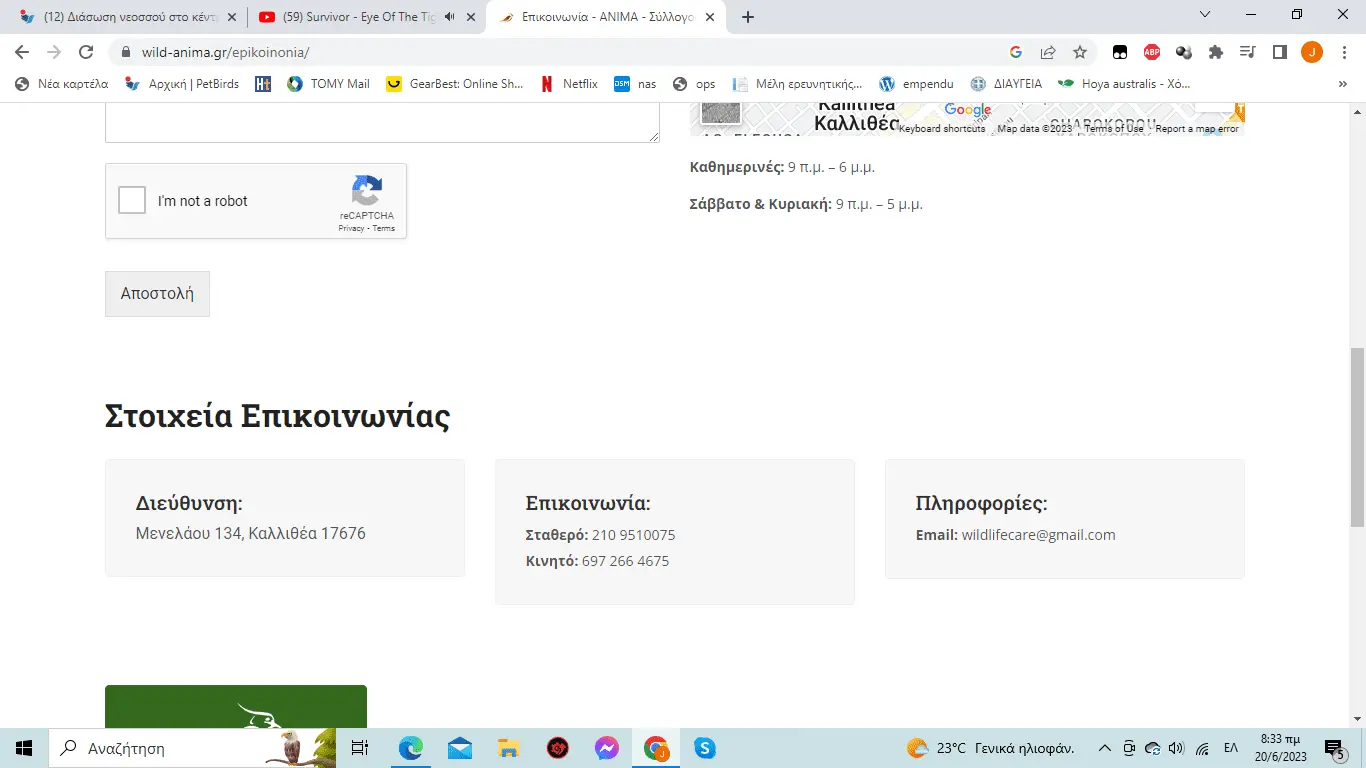Open the Extensions puzzle menu
This screenshot has width=1366, height=768.
tap(1216, 52)
